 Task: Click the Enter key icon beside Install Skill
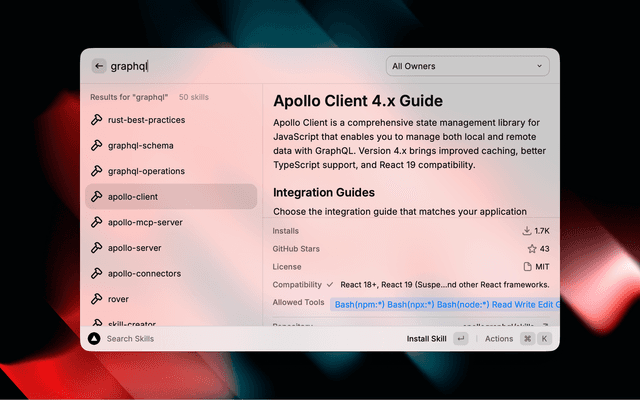tap(460, 339)
